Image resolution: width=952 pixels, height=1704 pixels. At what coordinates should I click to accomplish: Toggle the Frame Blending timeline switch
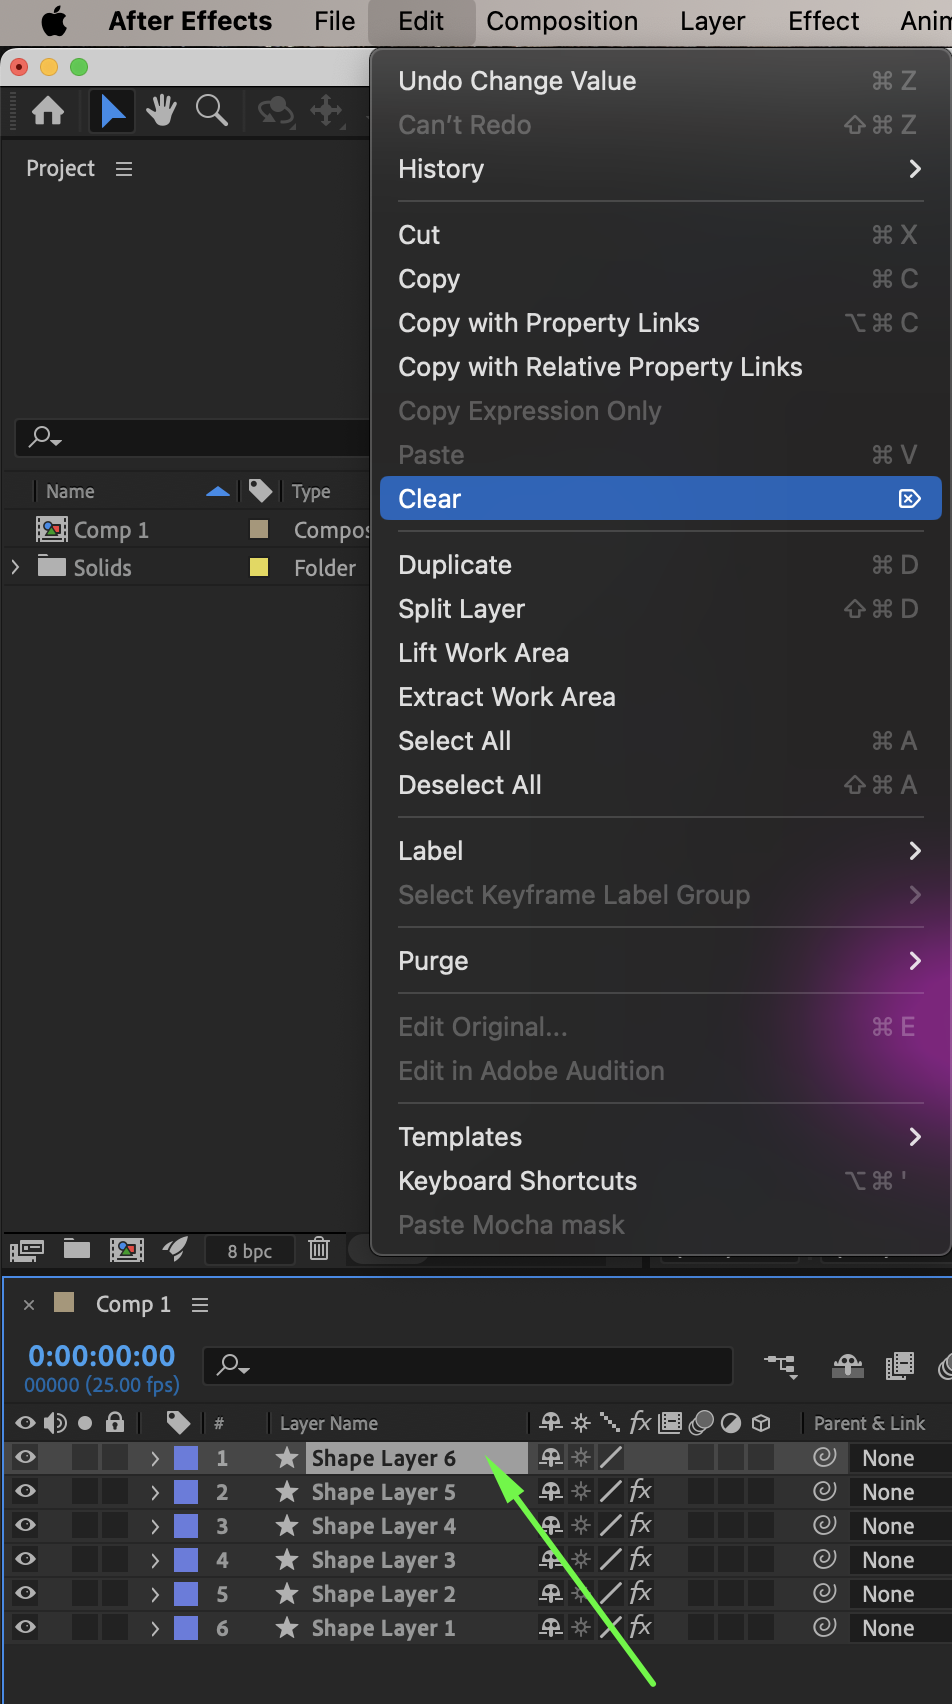point(900,1366)
